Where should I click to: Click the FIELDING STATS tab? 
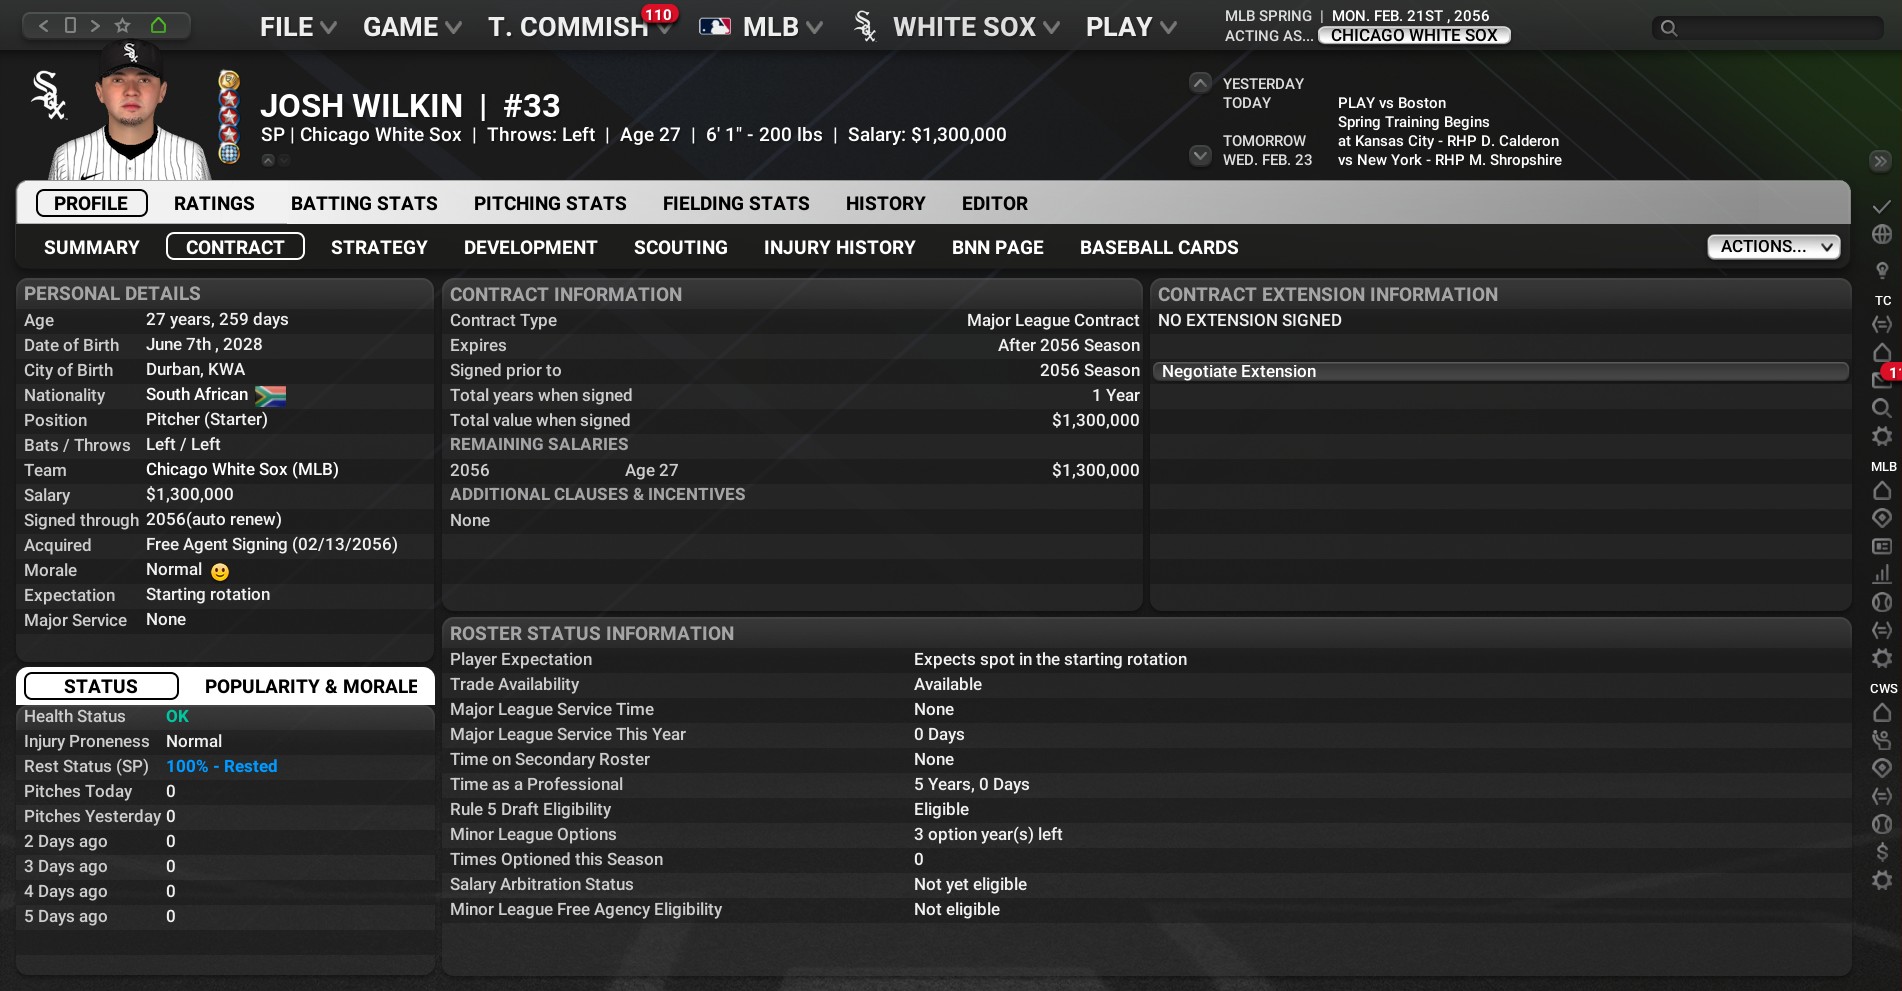pos(736,204)
